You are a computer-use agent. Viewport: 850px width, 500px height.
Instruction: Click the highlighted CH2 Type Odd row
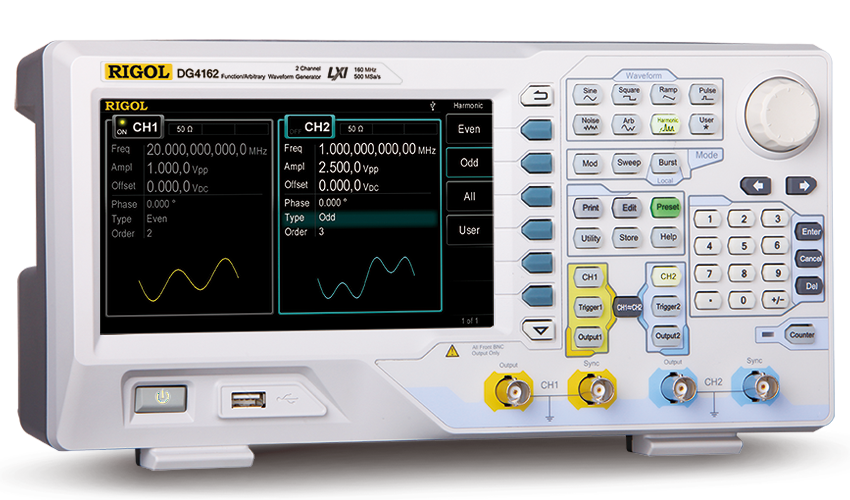[x=359, y=217]
